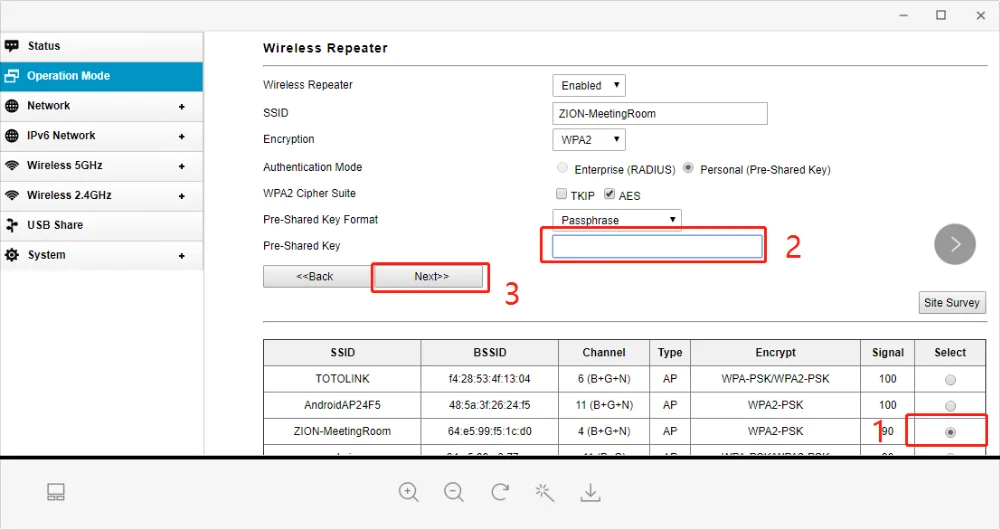
Task: Expand the Wireless 2.4GHz plus sign
Action: pos(182,196)
